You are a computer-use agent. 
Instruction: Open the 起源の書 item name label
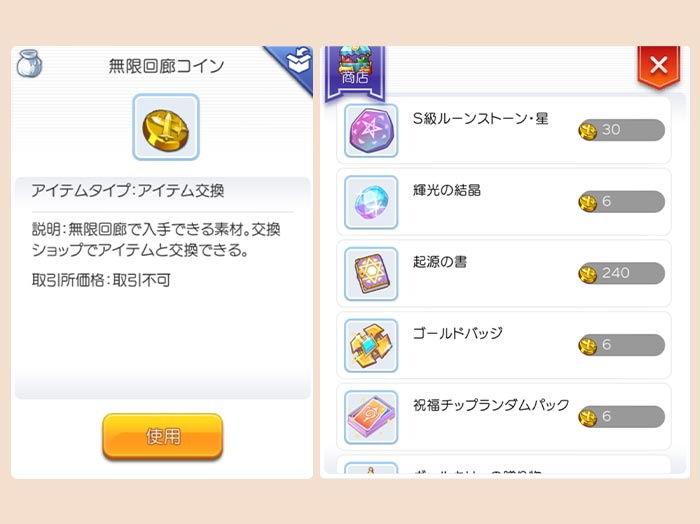(x=440, y=262)
